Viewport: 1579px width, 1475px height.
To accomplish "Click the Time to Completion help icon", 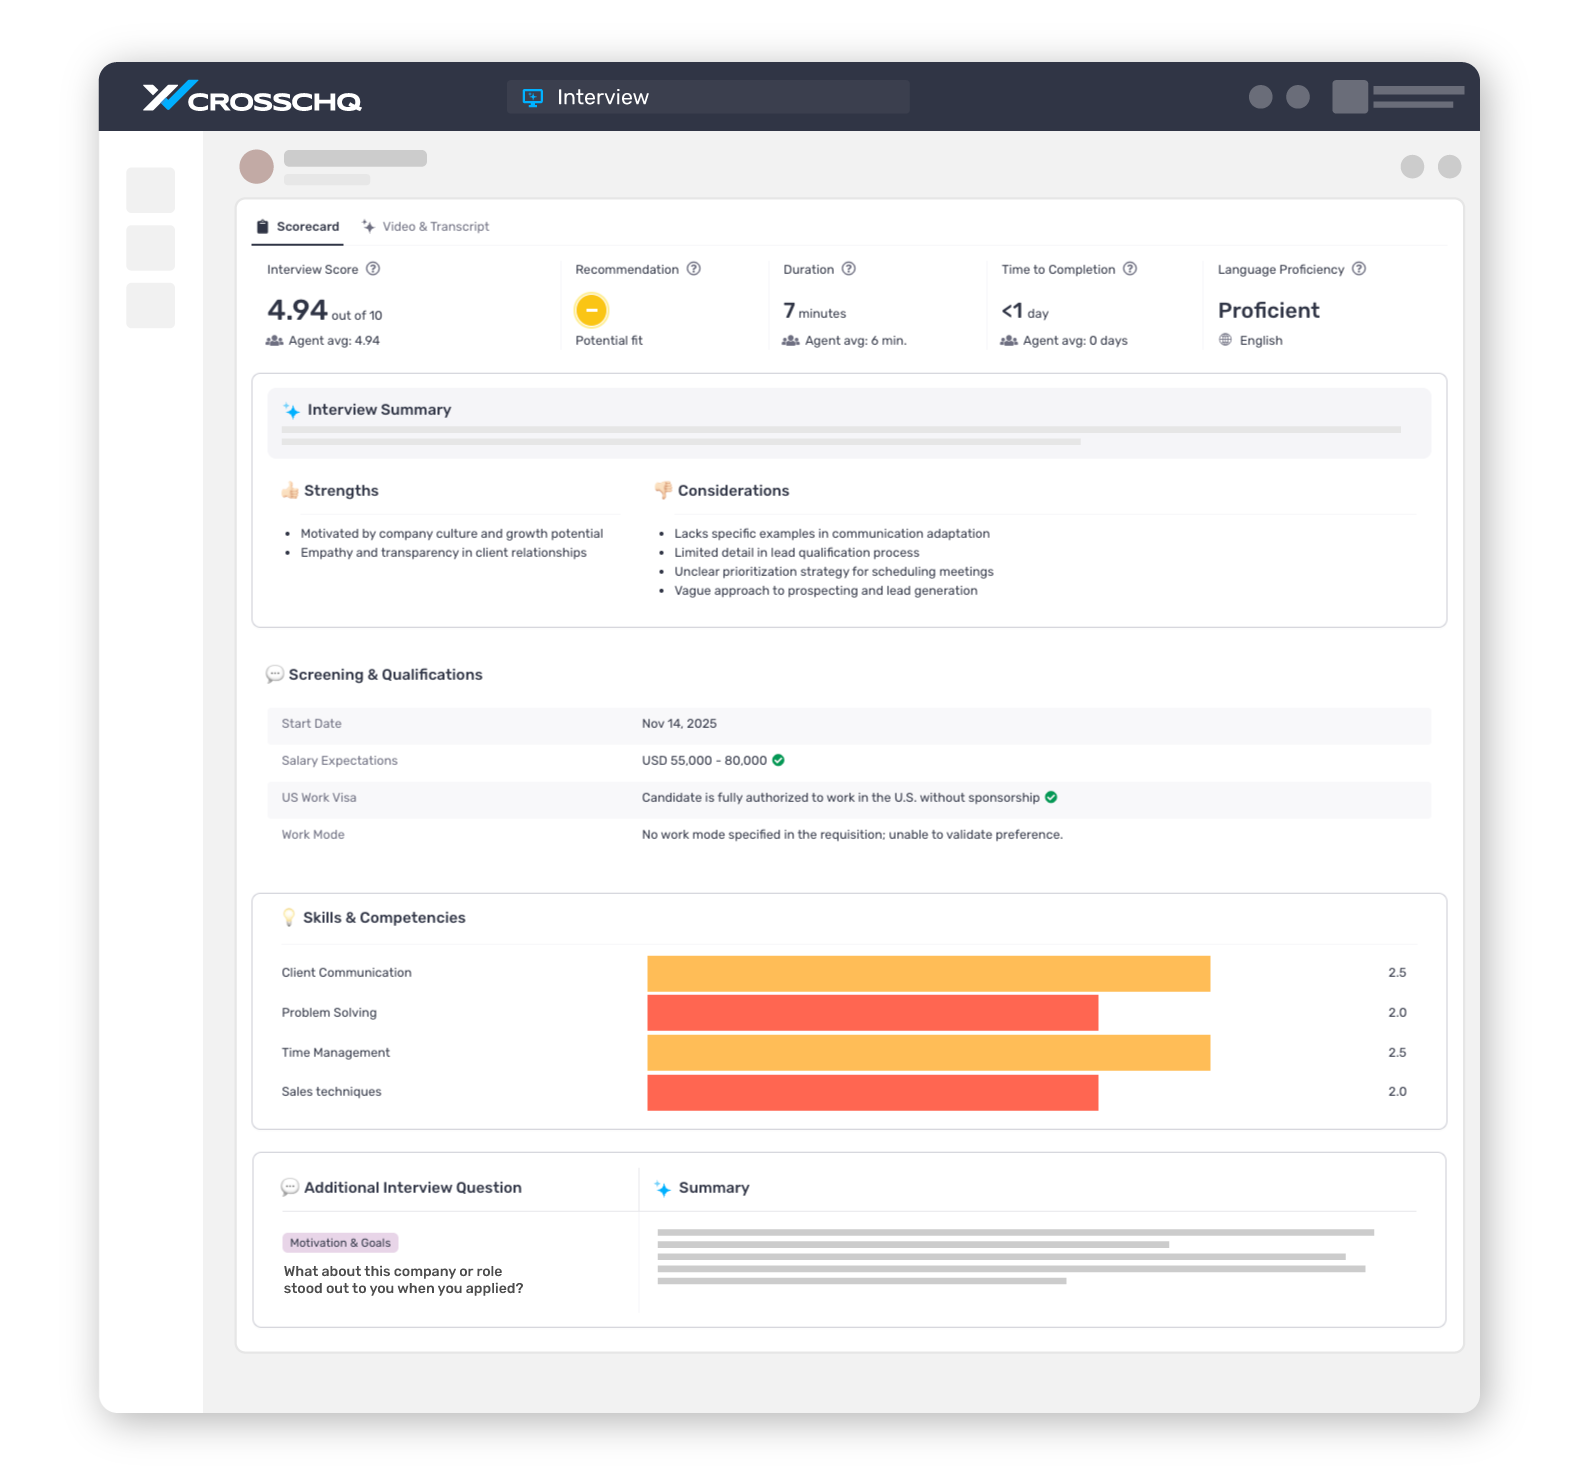I will pos(1130,269).
